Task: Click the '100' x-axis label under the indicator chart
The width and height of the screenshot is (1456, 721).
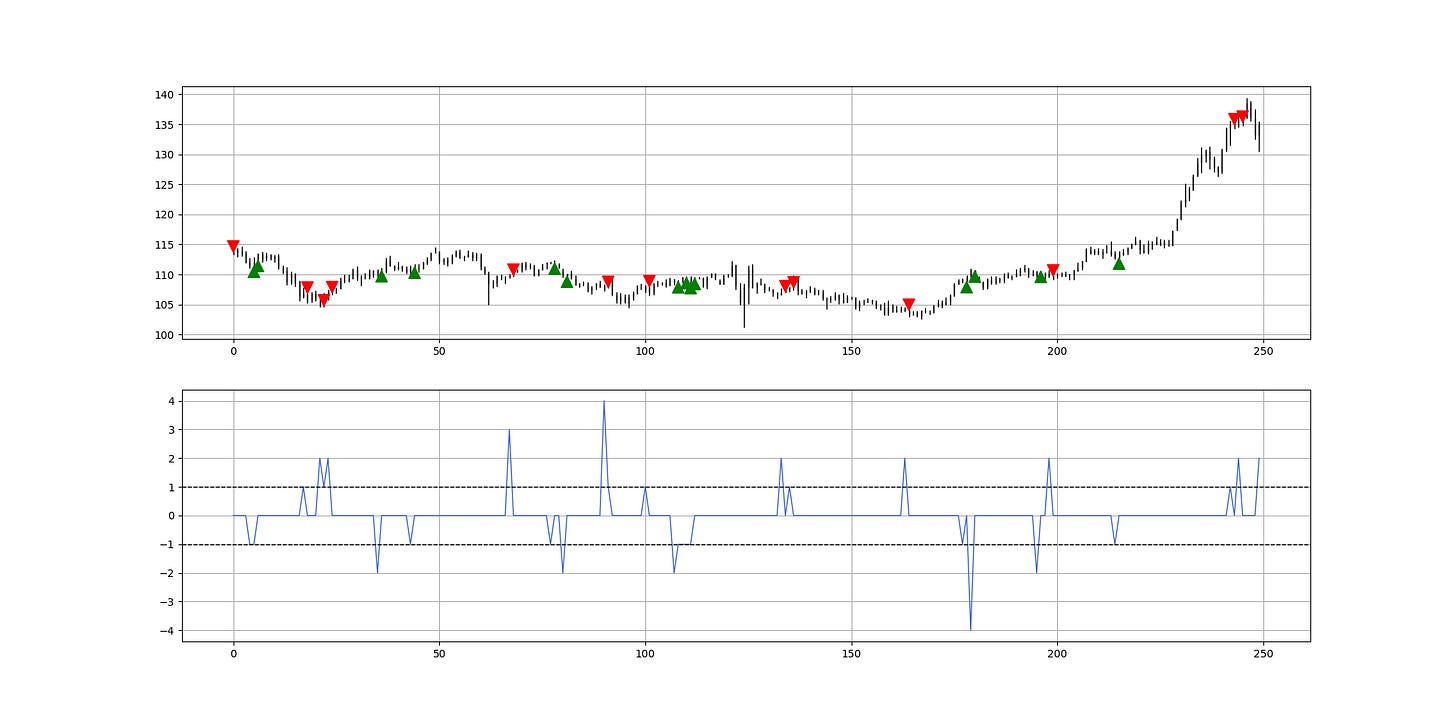Action: pyautogui.click(x=645, y=654)
